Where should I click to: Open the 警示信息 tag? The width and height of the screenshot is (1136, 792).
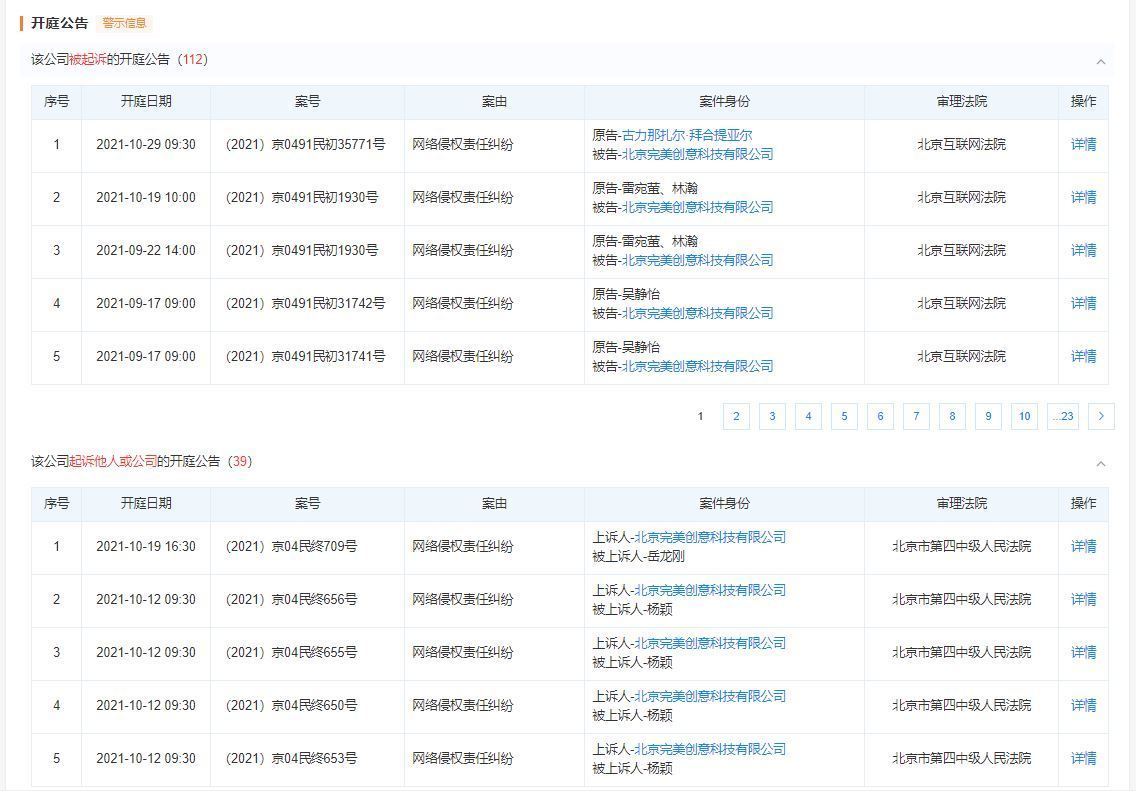pos(124,23)
